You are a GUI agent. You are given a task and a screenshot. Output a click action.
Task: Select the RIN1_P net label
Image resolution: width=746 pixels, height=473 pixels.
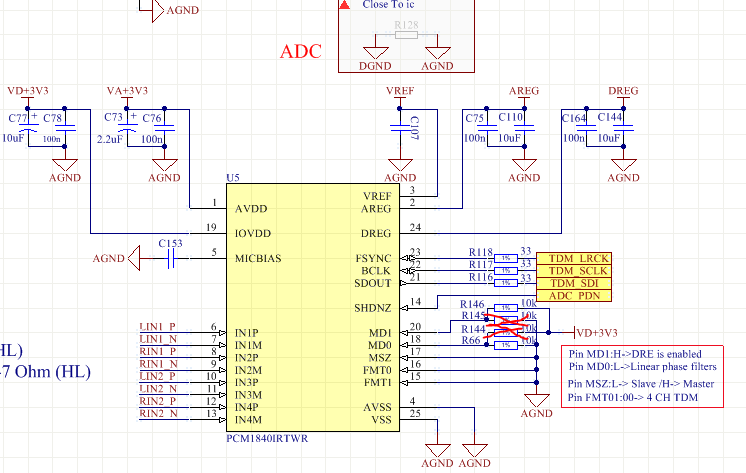coord(158,352)
